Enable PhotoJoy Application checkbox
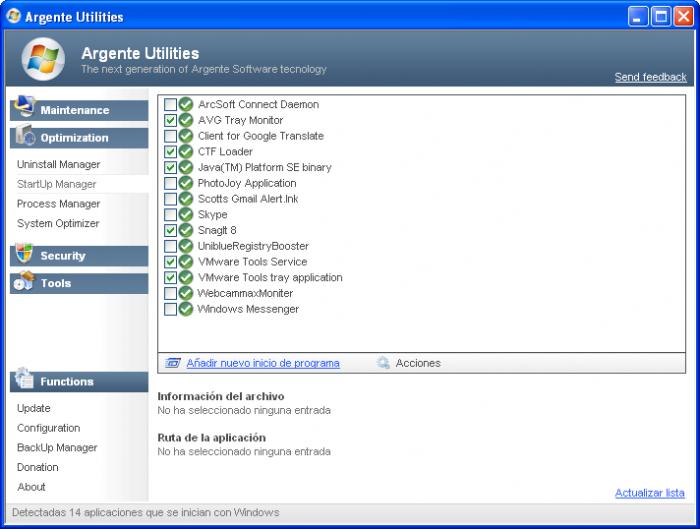 pos(170,183)
